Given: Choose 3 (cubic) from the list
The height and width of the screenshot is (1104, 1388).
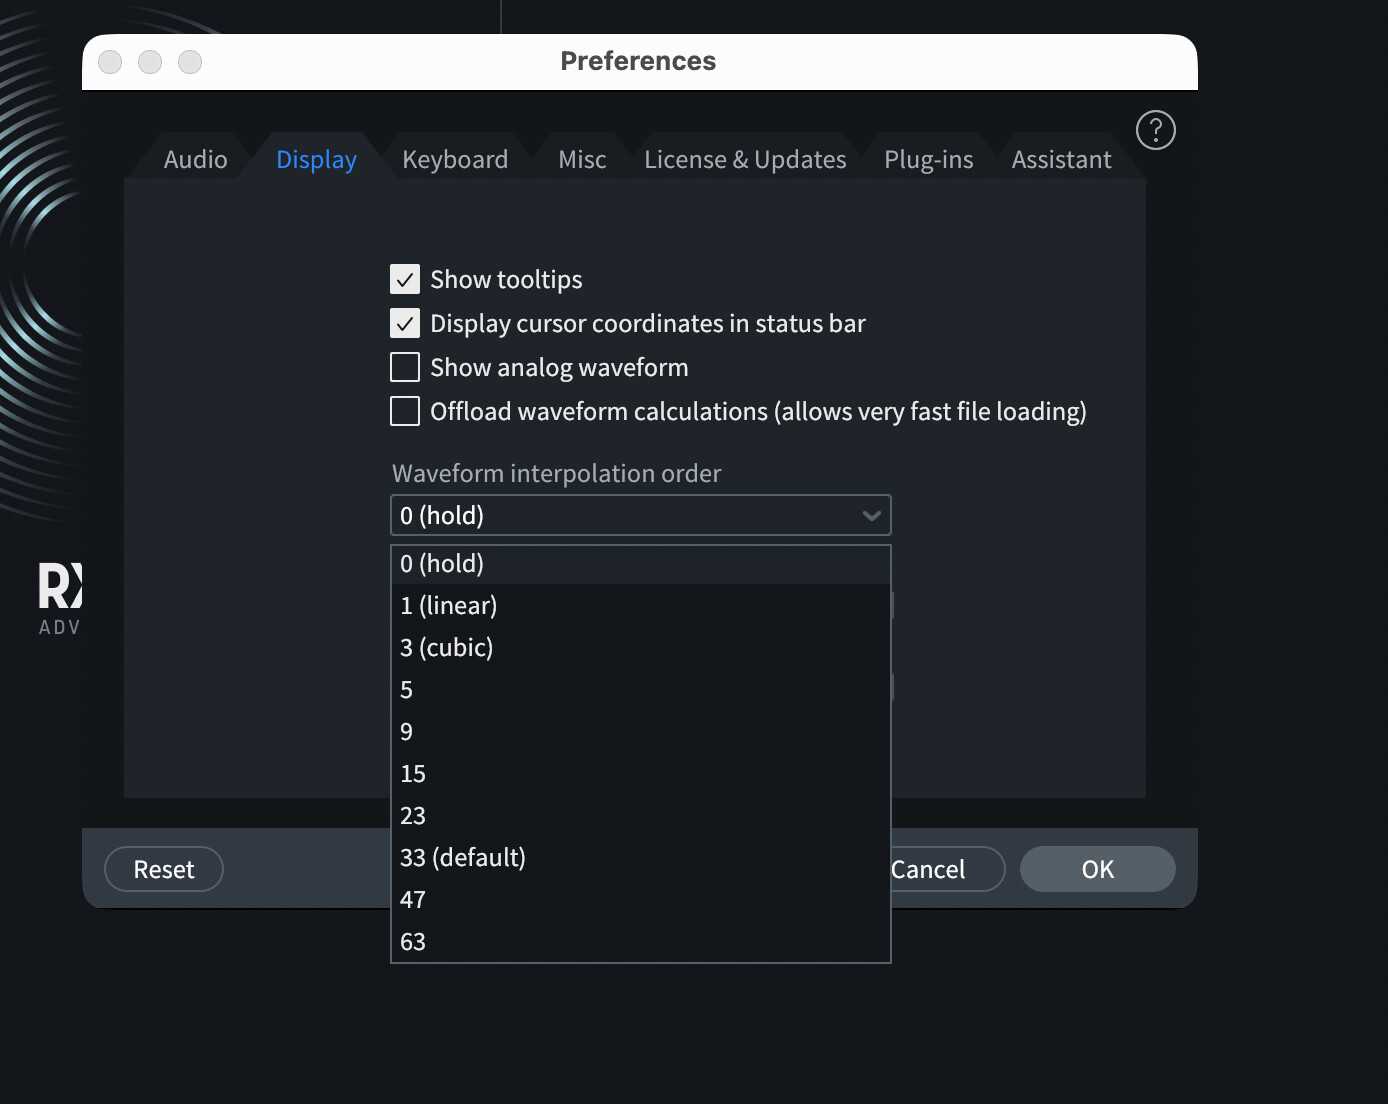Looking at the screenshot, I should click(446, 648).
